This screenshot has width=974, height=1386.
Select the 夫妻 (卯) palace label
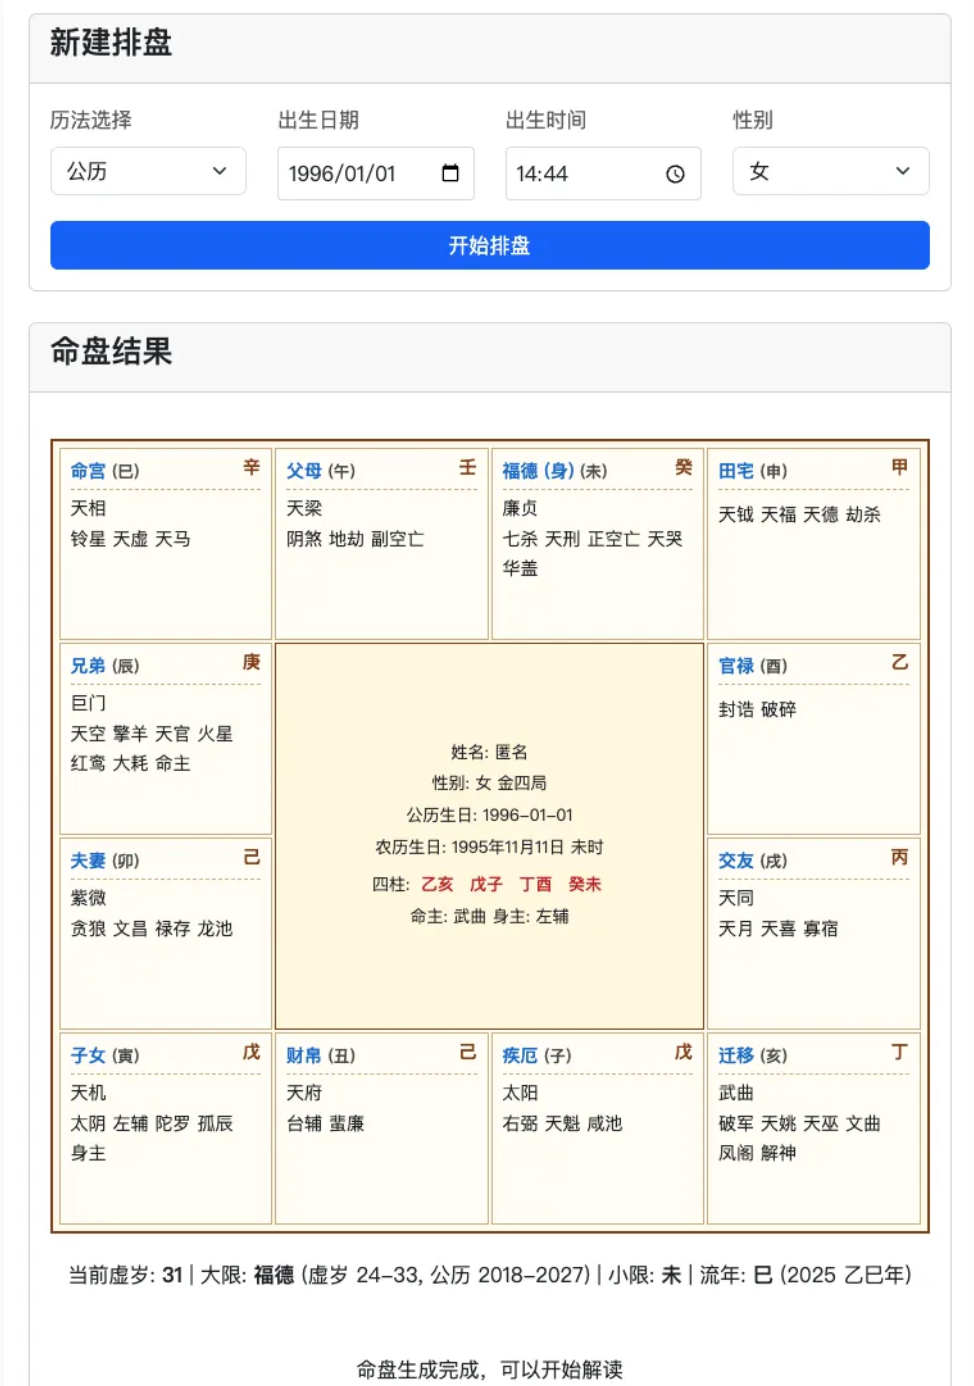[105, 860]
